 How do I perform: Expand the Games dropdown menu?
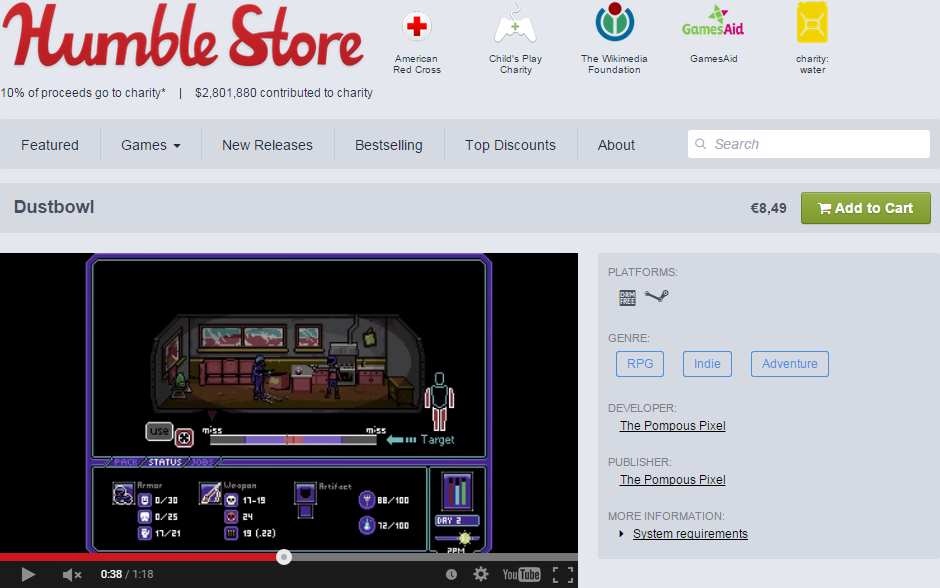point(150,145)
